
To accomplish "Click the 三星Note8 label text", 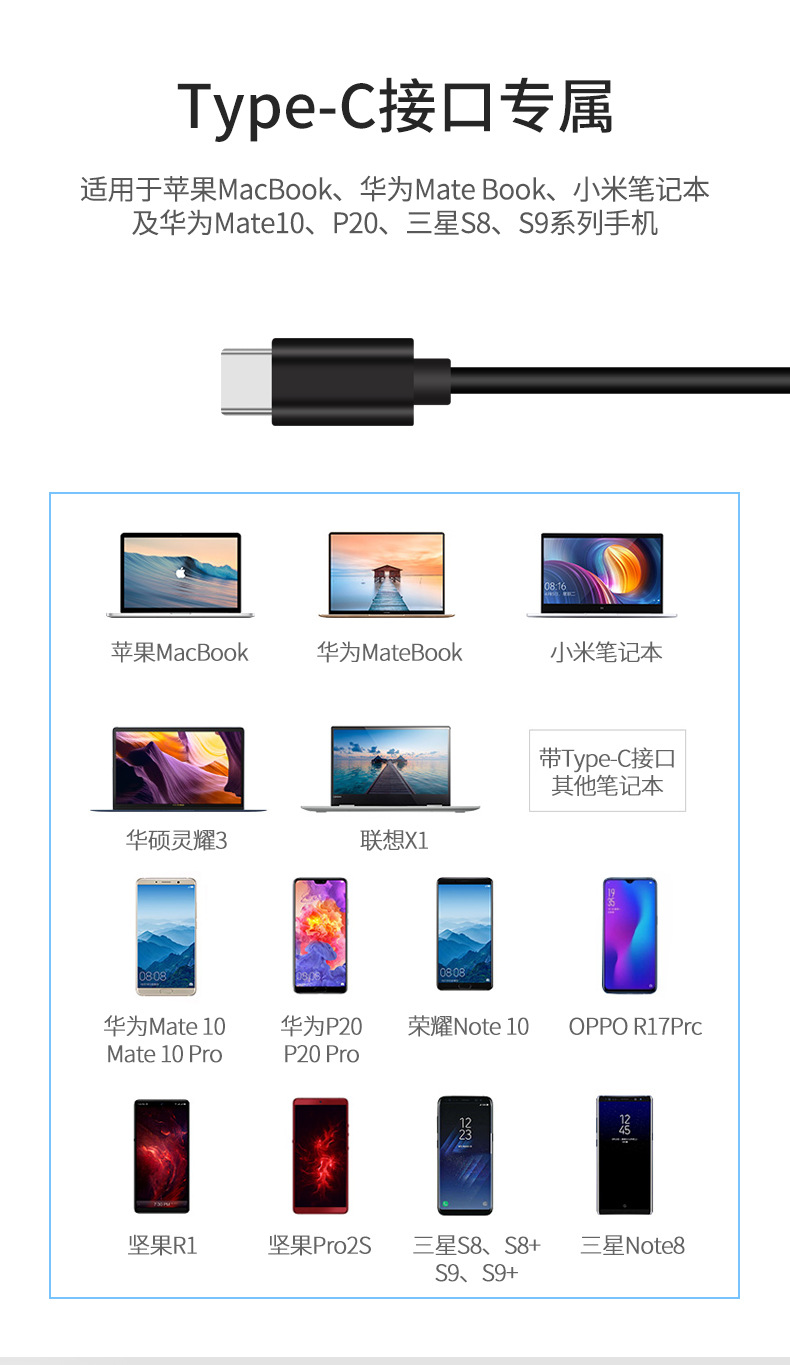I will pyautogui.click(x=633, y=1246).
